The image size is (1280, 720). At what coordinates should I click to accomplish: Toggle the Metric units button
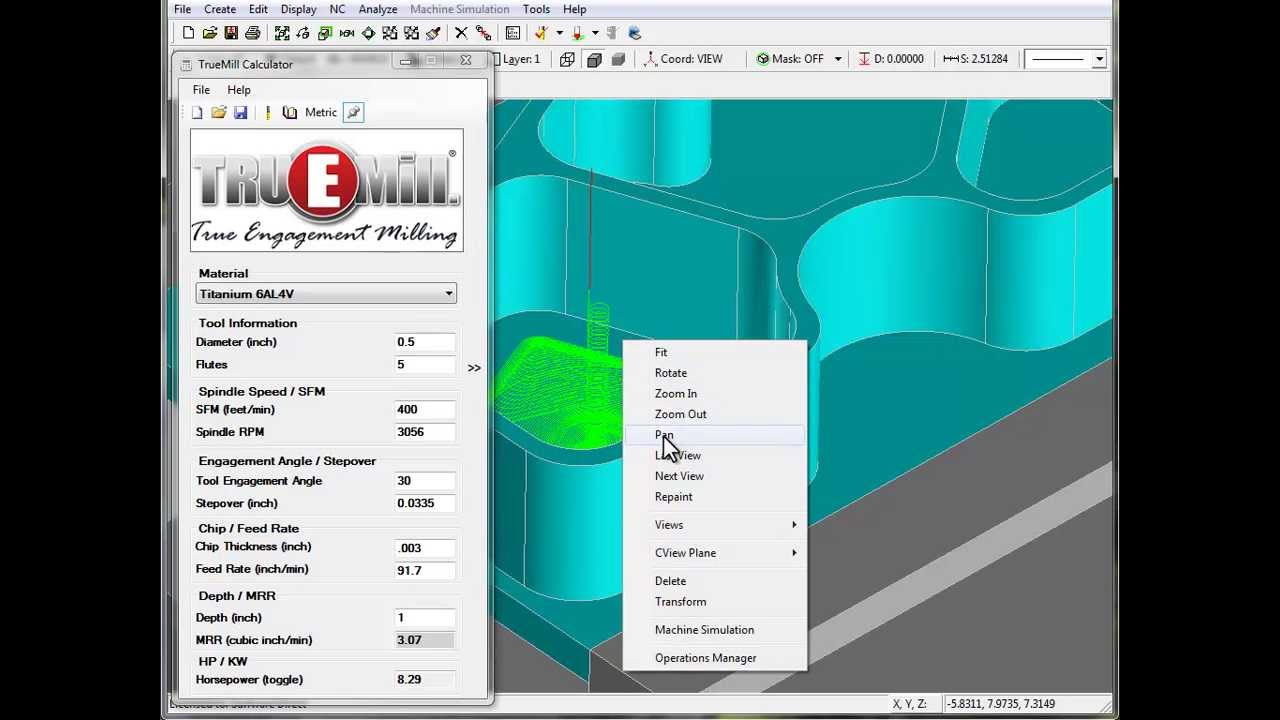tap(321, 112)
